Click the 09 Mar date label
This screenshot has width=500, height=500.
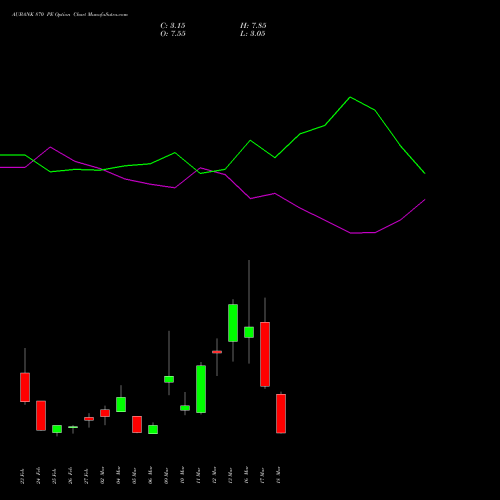point(166,475)
